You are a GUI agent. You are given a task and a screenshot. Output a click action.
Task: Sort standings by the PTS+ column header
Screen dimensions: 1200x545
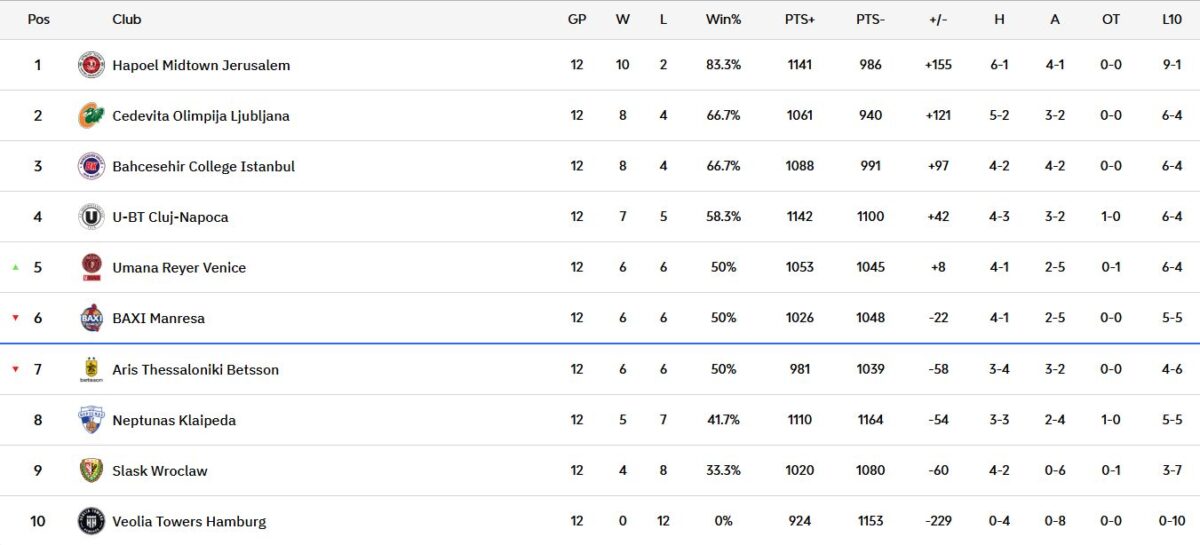pos(800,19)
